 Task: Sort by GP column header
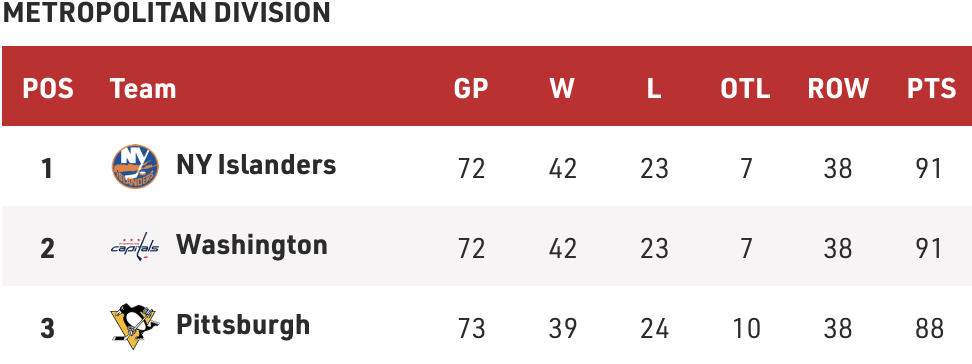click(x=471, y=89)
